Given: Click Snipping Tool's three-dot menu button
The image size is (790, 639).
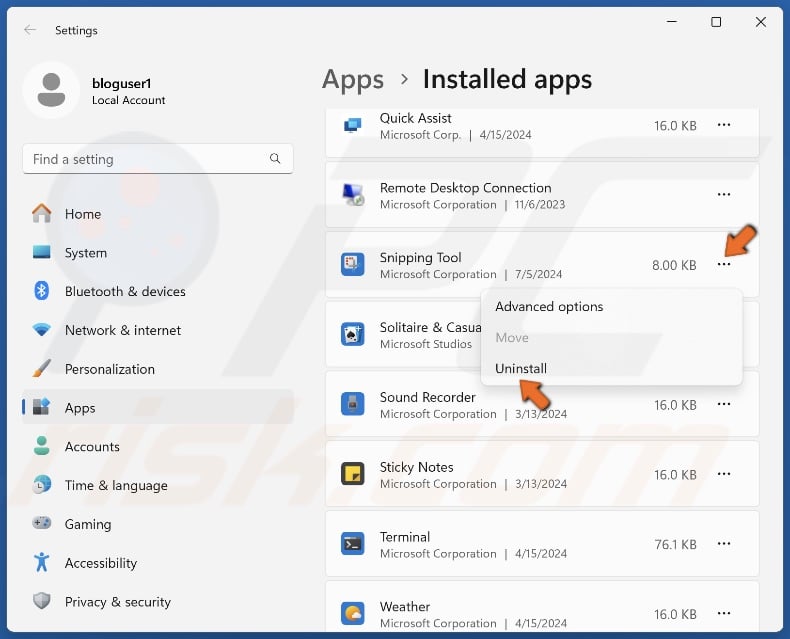Looking at the screenshot, I should [724, 265].
